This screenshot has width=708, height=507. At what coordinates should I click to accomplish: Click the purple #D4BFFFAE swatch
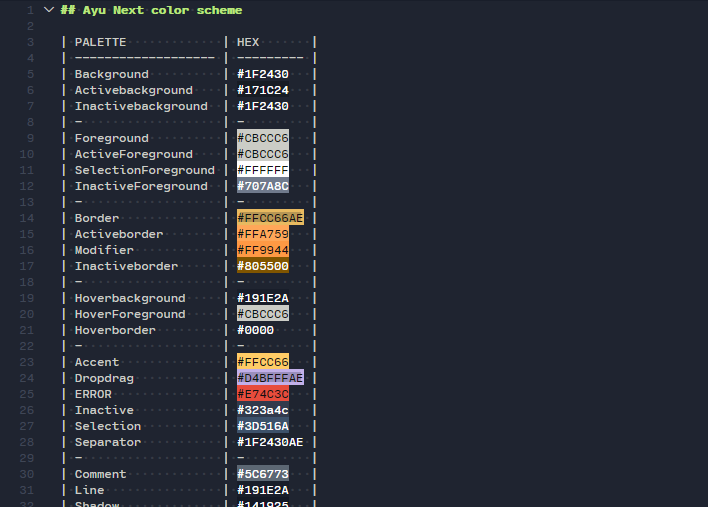pyautogui.click(x=270, y=378)
